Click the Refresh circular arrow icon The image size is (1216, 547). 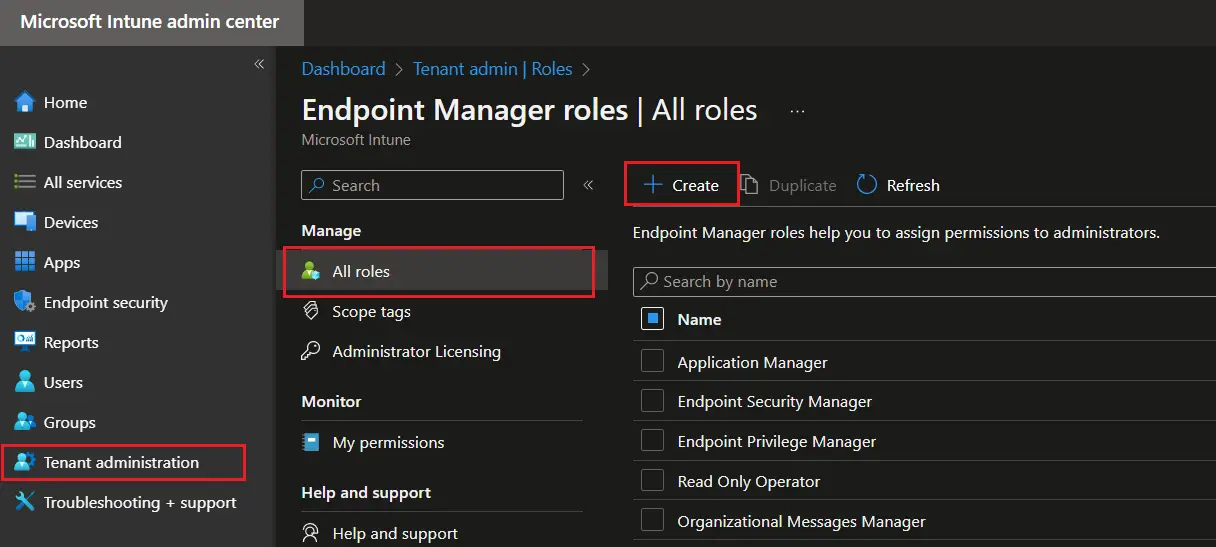[x=867, y=185]
